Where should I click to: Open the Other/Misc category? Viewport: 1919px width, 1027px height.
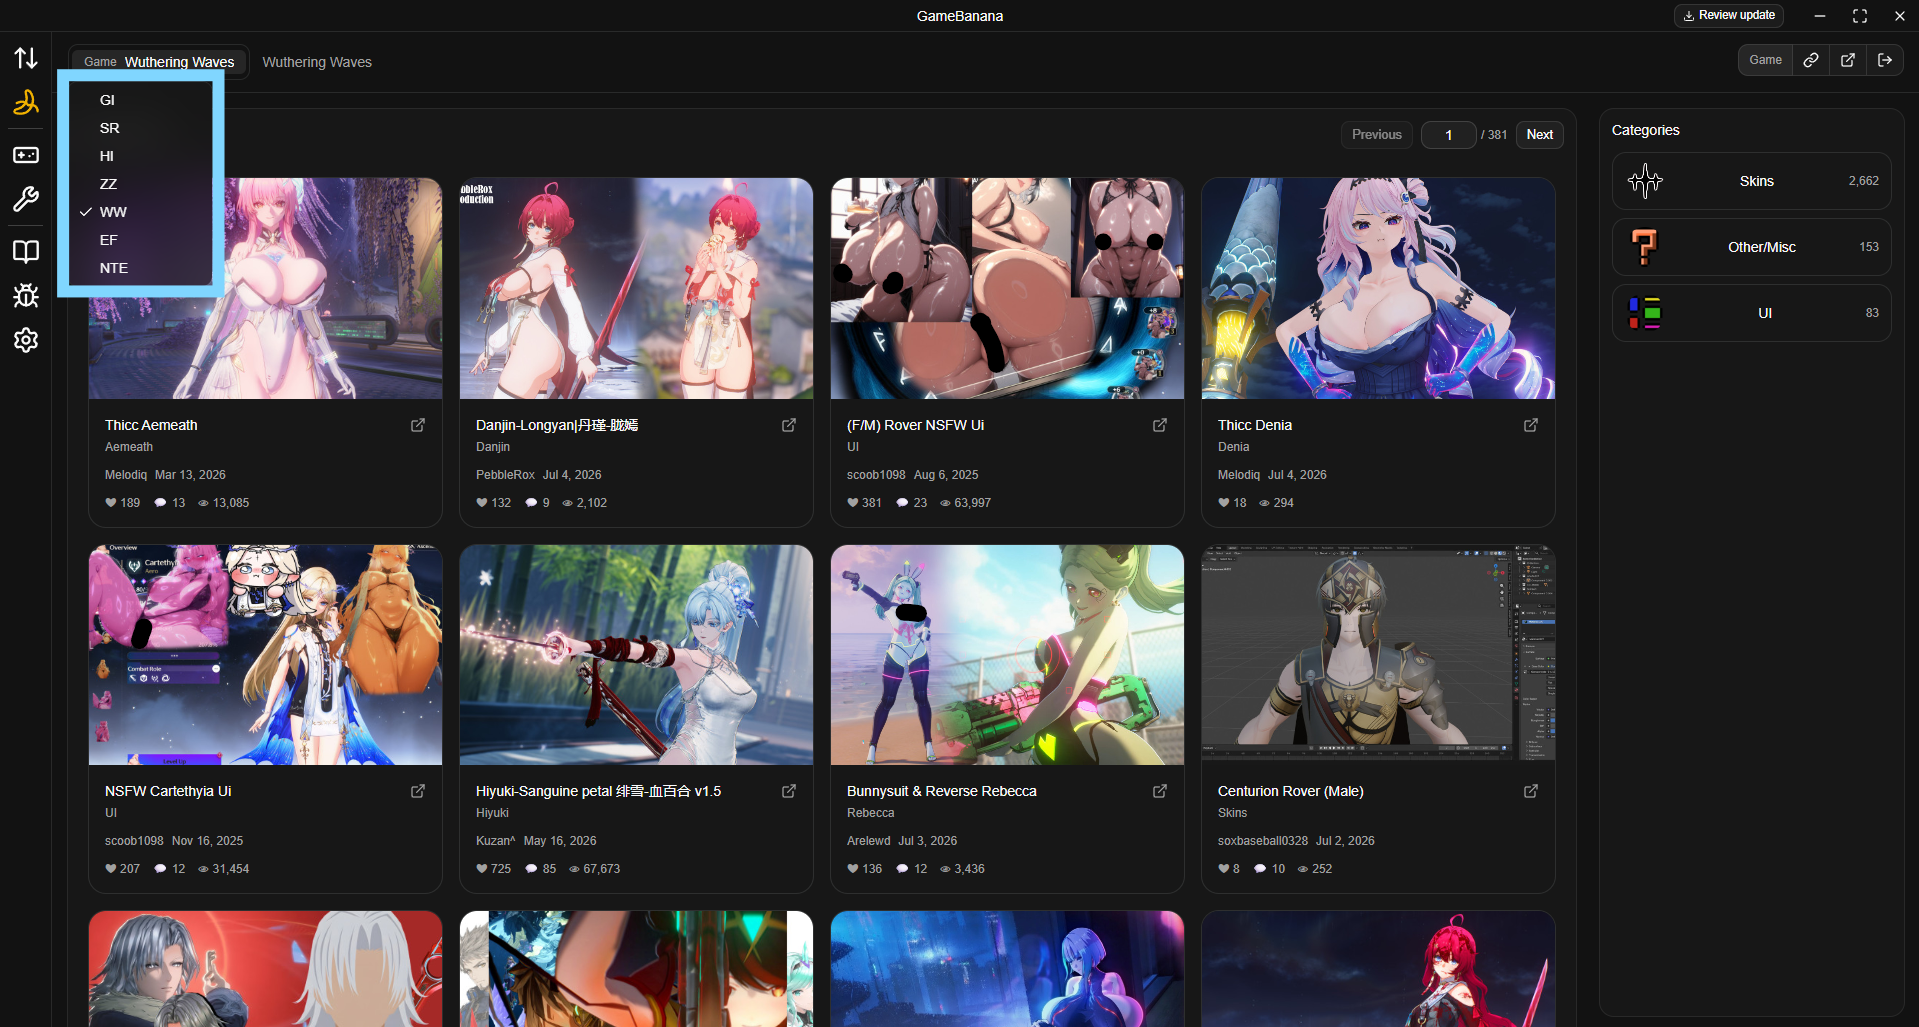pos(1751,247)
